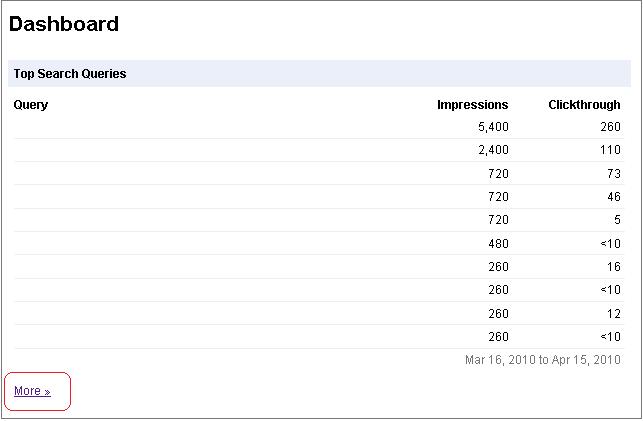Click the Dashboard page heading

[x=64, y=24]
